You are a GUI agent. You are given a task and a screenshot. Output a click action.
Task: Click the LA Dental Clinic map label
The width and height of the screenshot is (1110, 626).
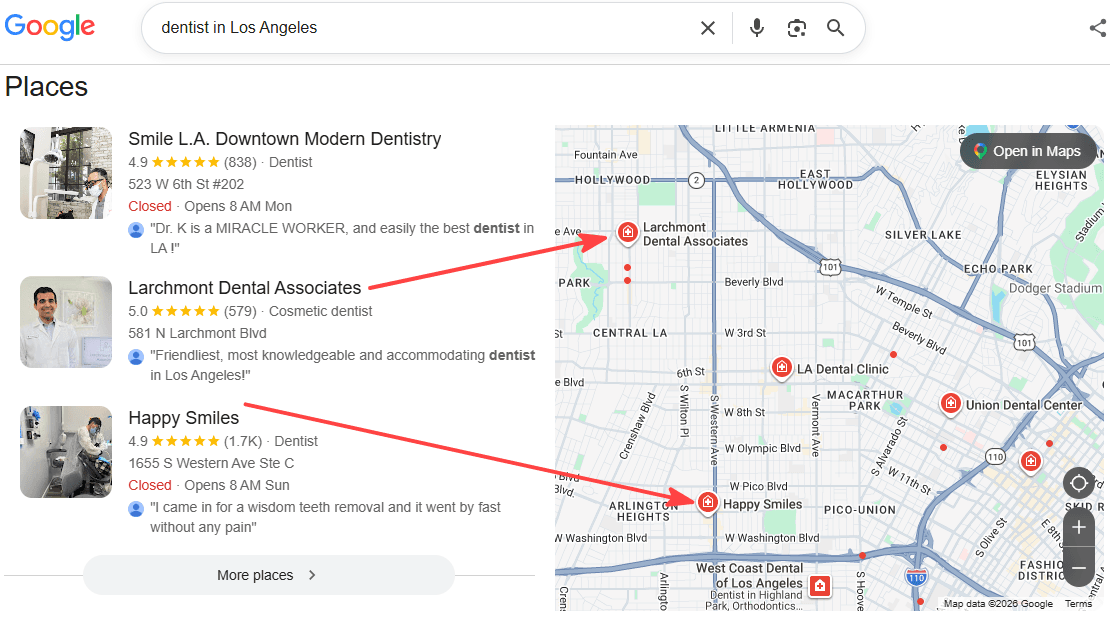coord(842,369)
